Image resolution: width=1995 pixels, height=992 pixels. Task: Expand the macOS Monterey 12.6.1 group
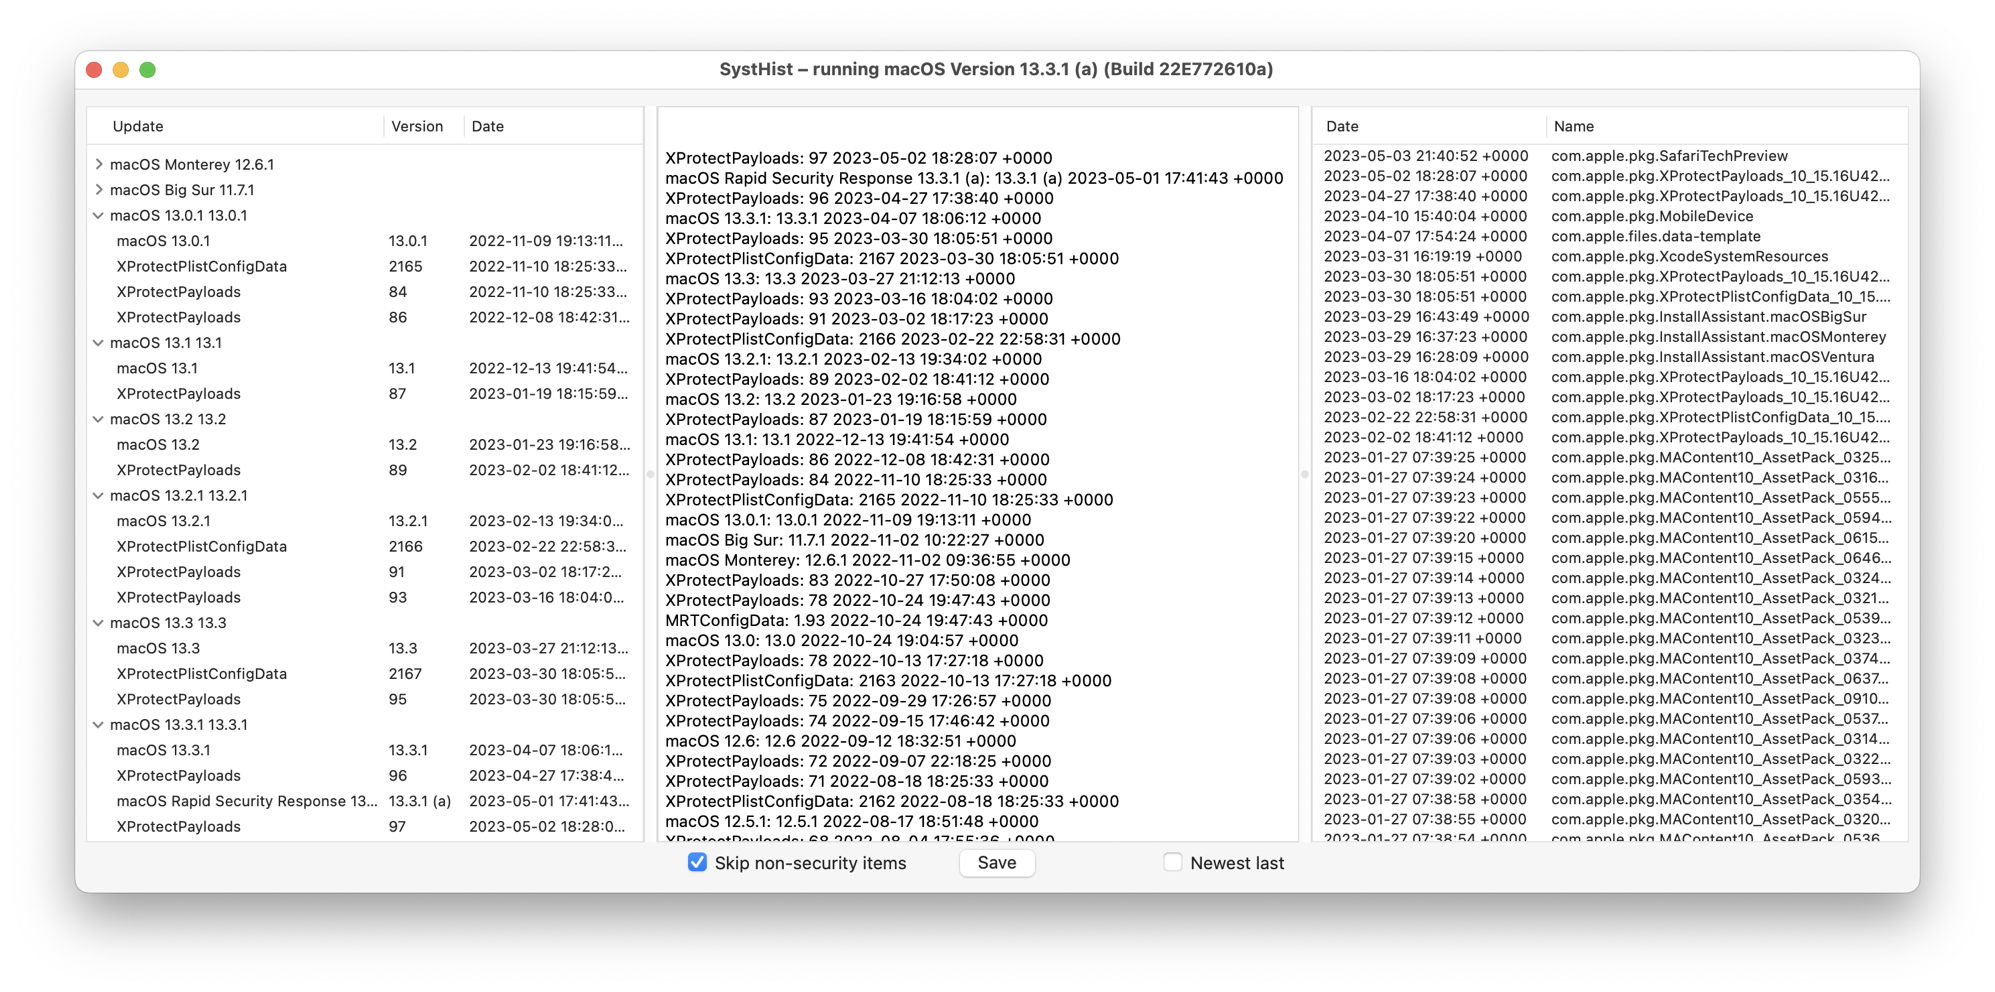(98, 164)
